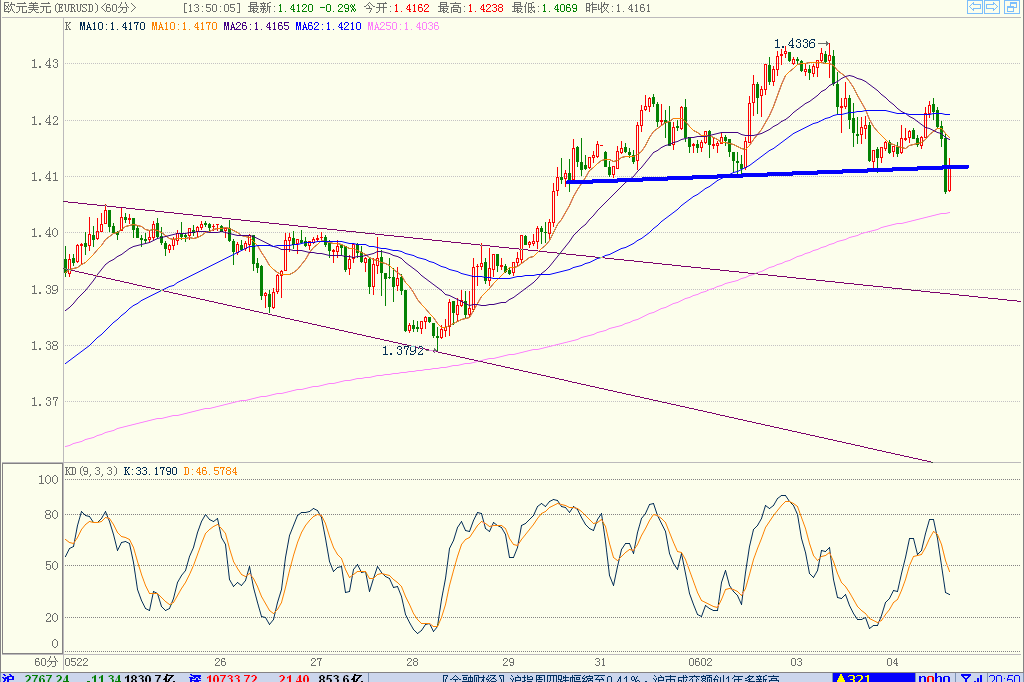This screenshot has width=1024, height=682.
Task: Click the 60分 period label
Action: (x=46, y=662)
